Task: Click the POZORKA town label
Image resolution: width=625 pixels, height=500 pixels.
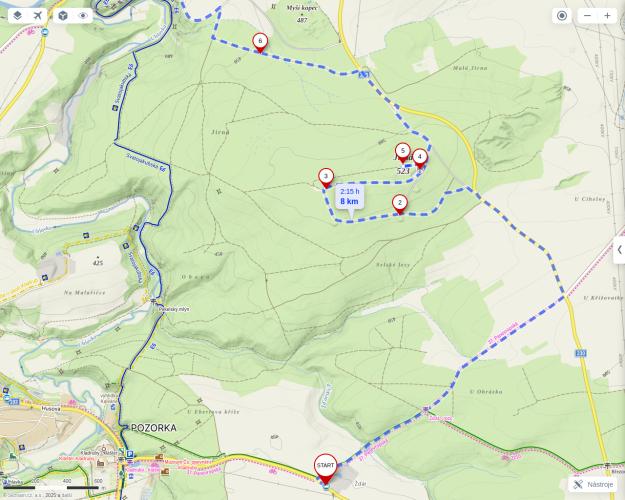Action: [153, 428]
